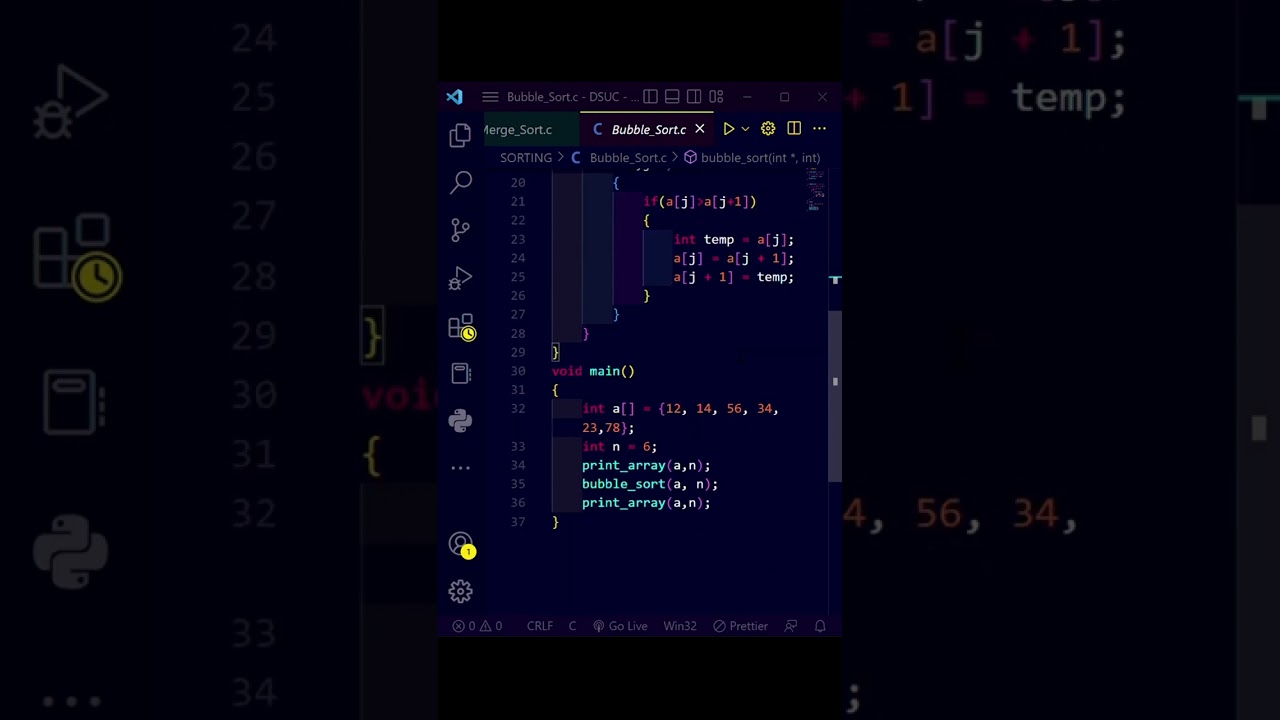Image resolution: width=1280 pixels, height=720 pixels.
Task: Run the C file with play button
Action: [729, 129]
